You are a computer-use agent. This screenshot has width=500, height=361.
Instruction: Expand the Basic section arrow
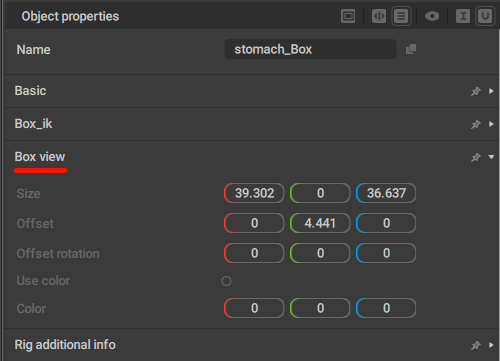tap(491, 91)
